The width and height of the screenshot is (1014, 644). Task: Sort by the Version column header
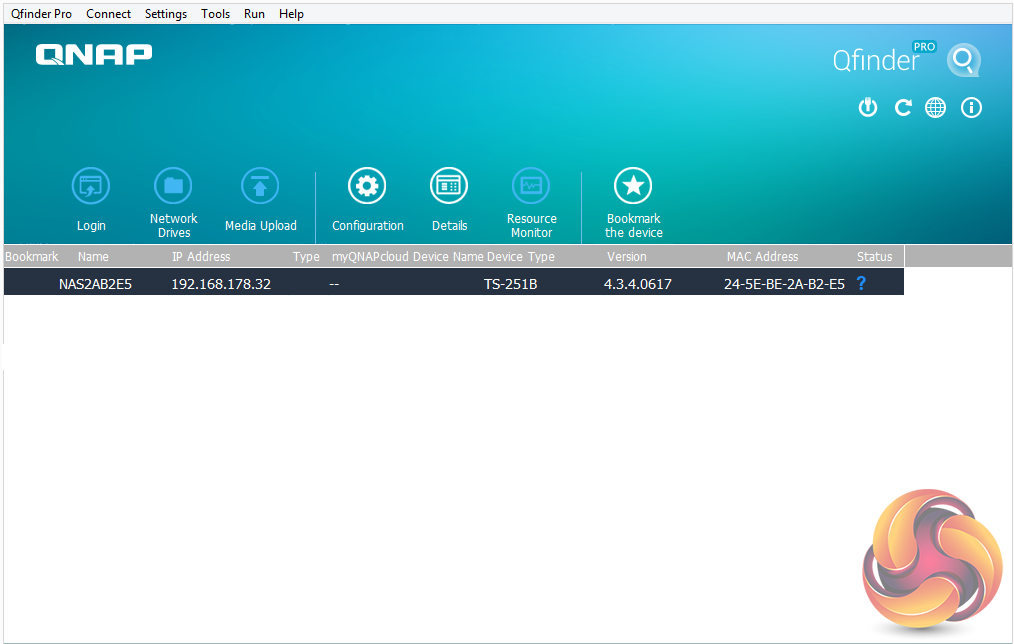(x=627, y=257)
